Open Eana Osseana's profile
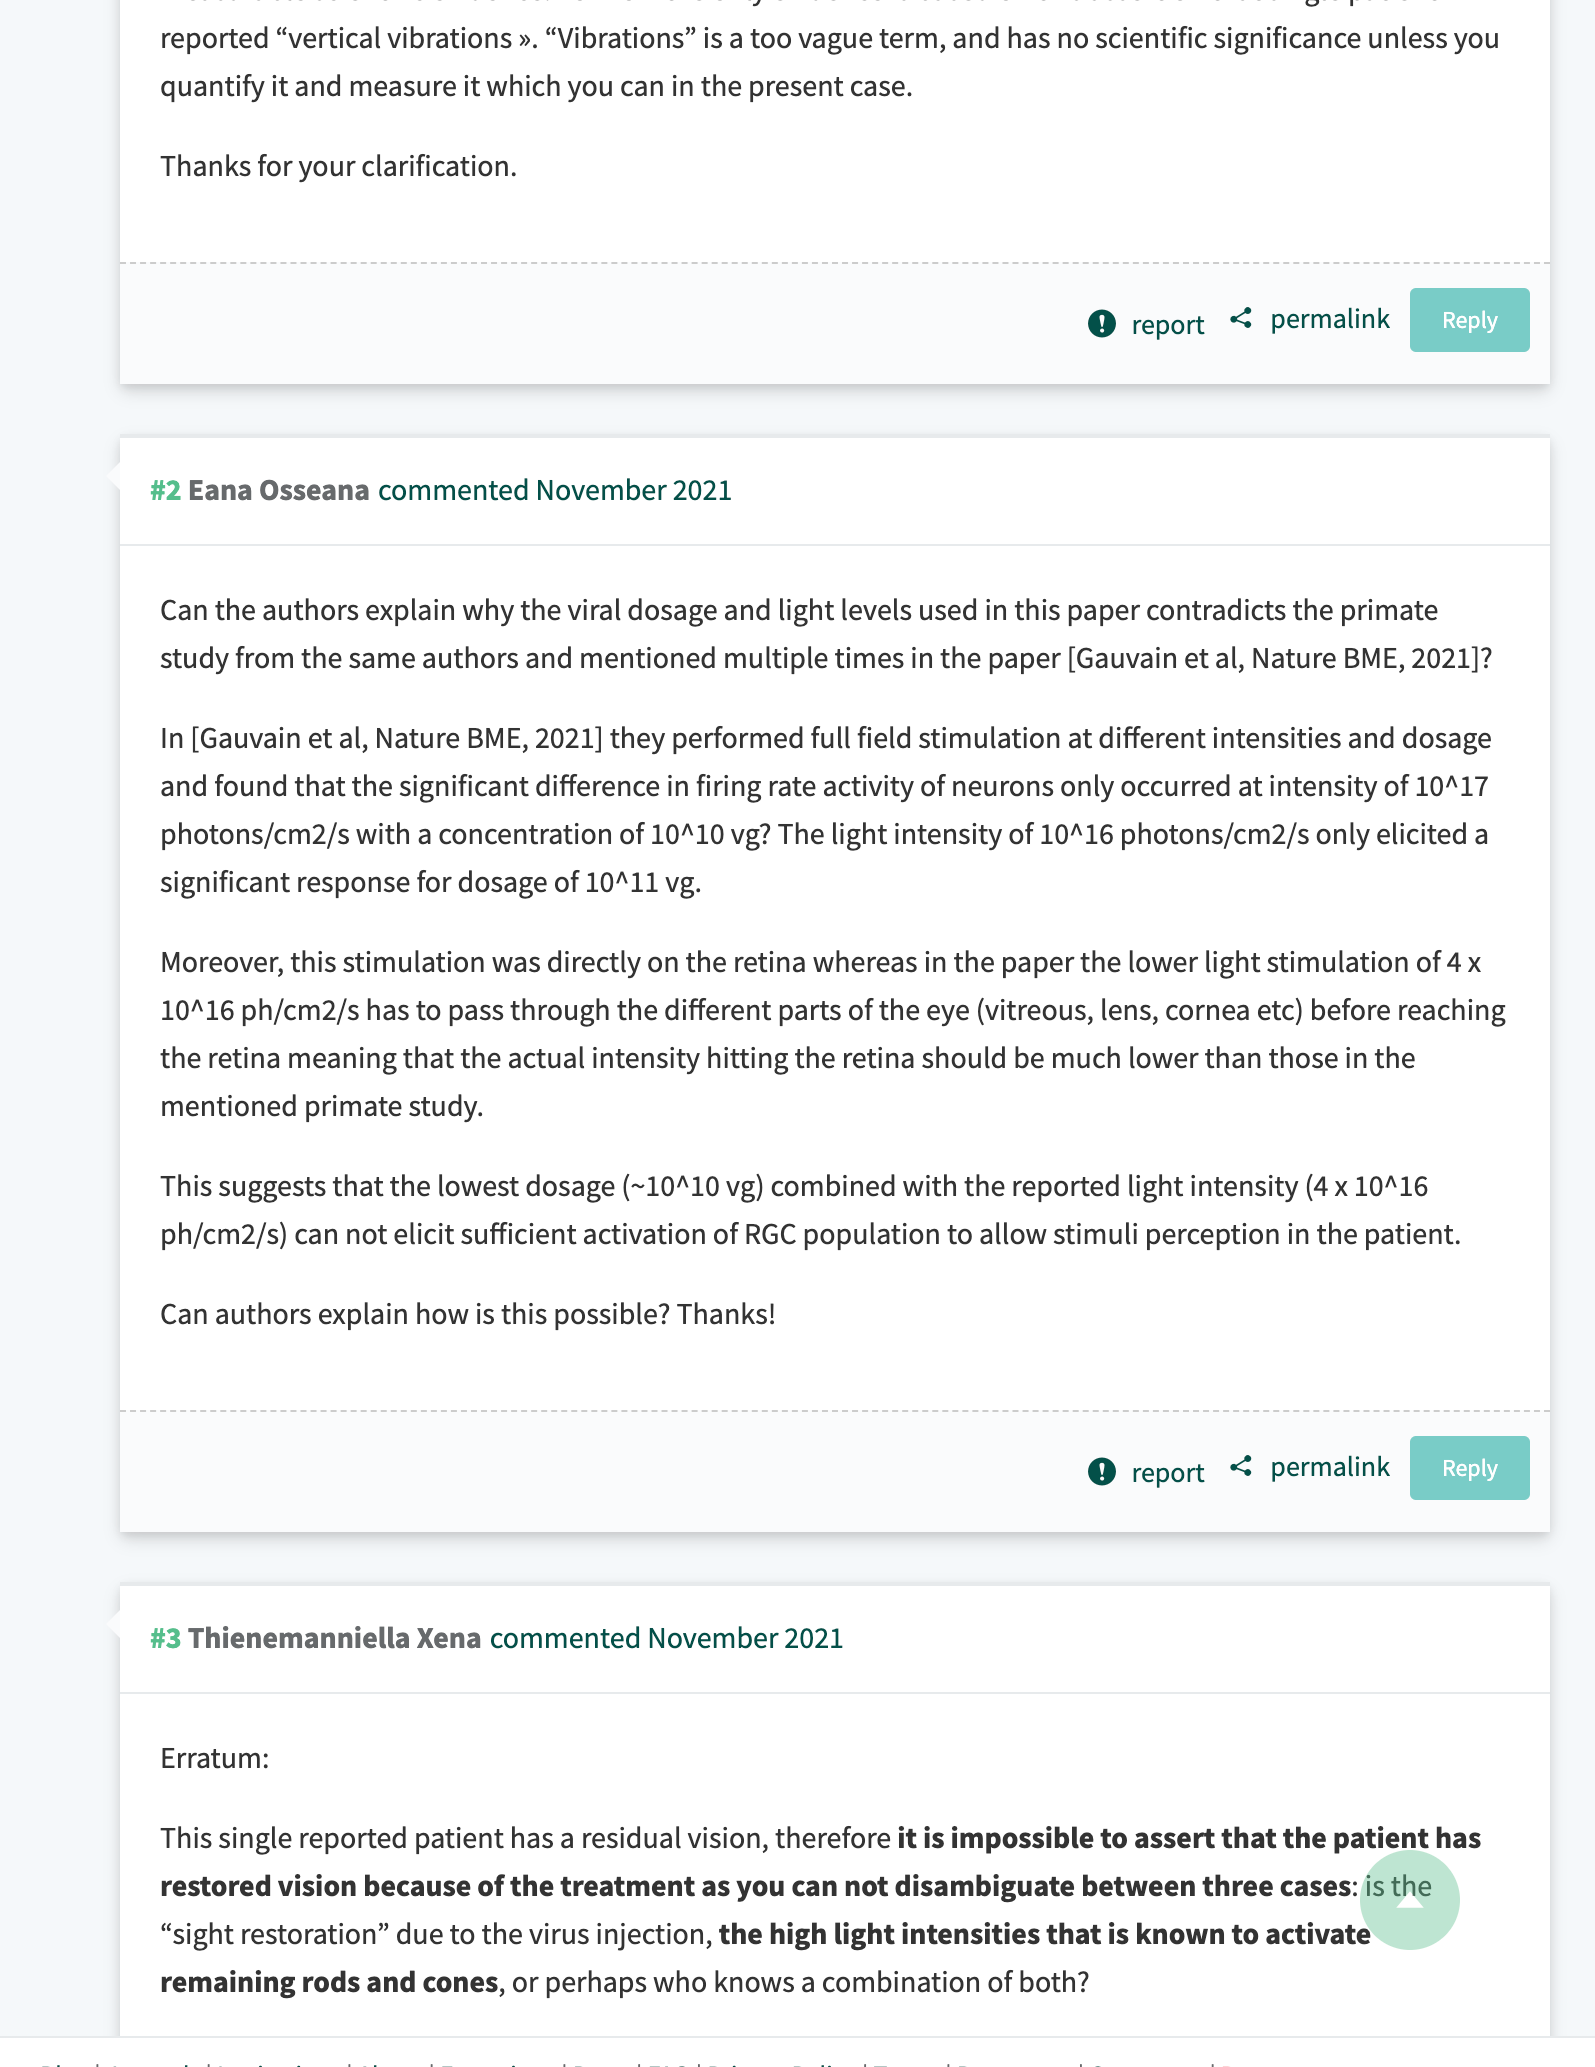 (278, 491)
